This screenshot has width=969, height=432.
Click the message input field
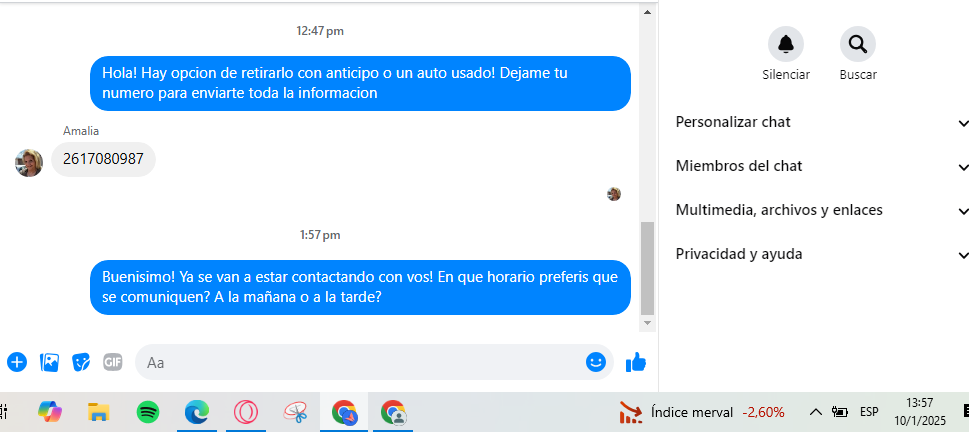tap(360, 362)
